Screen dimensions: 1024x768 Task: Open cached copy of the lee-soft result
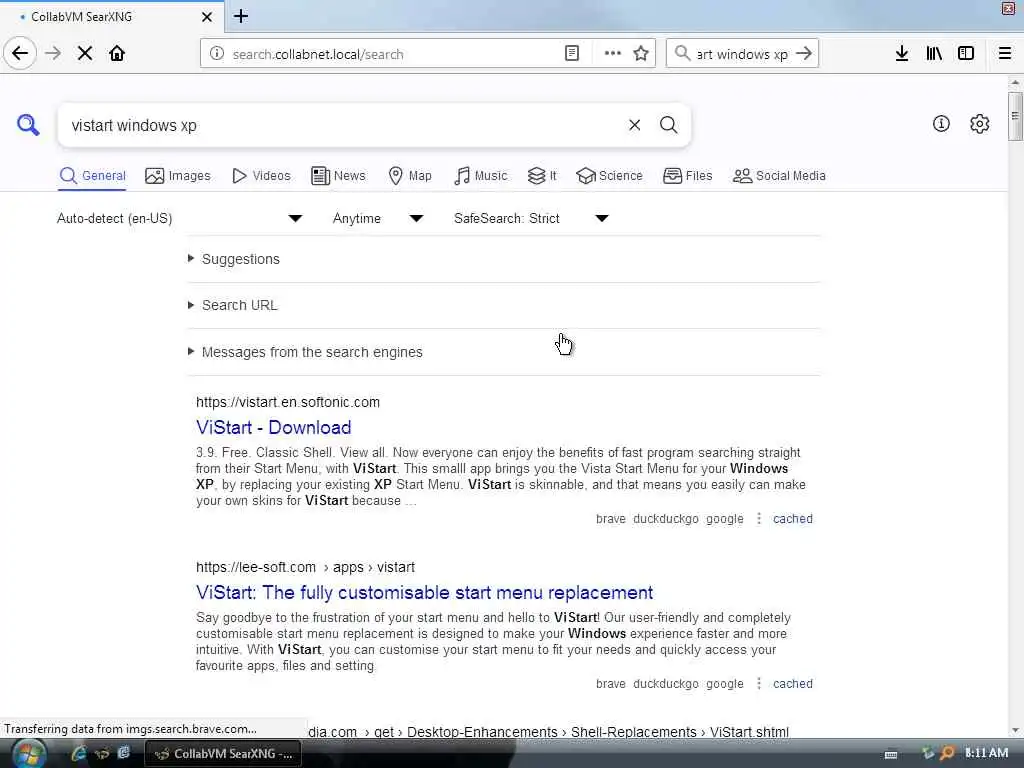(x=793, y=684)
